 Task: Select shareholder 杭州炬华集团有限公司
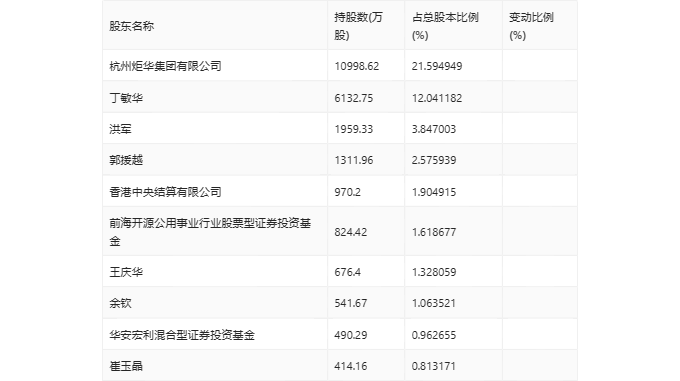[165, 66]
